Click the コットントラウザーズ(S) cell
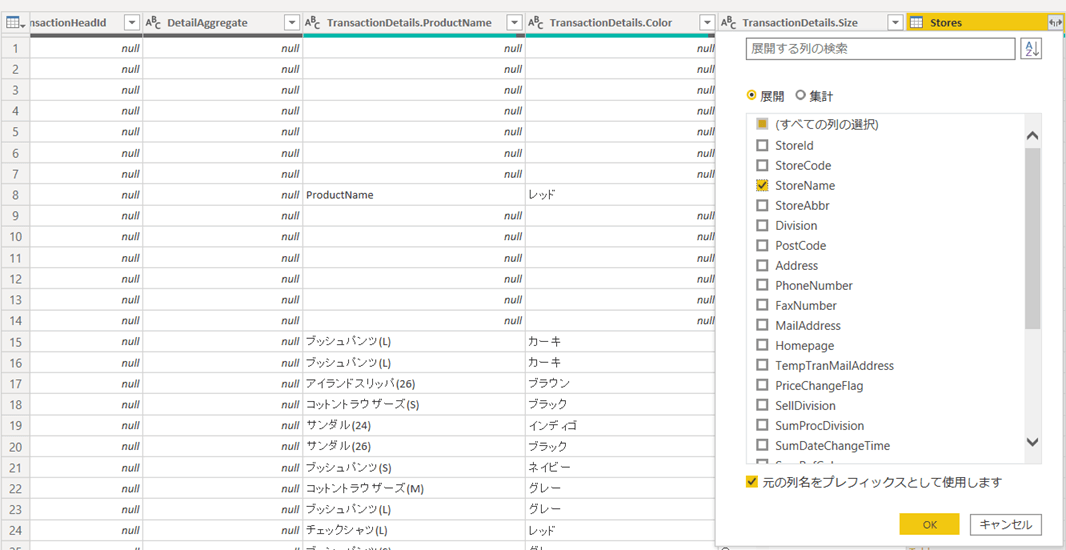This screenshot has width=1066, height=550. 414,405
